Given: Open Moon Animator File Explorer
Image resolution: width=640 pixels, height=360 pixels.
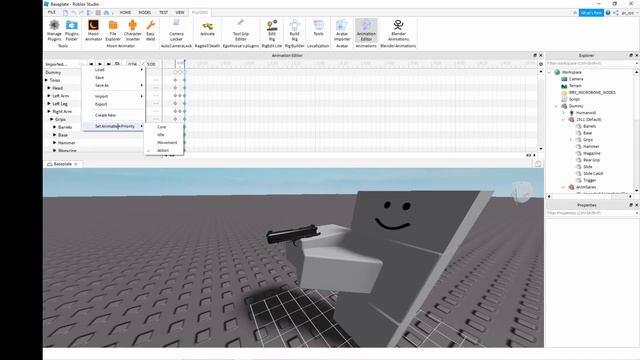Looking at the screenshot, I should [x=113, y=30].
